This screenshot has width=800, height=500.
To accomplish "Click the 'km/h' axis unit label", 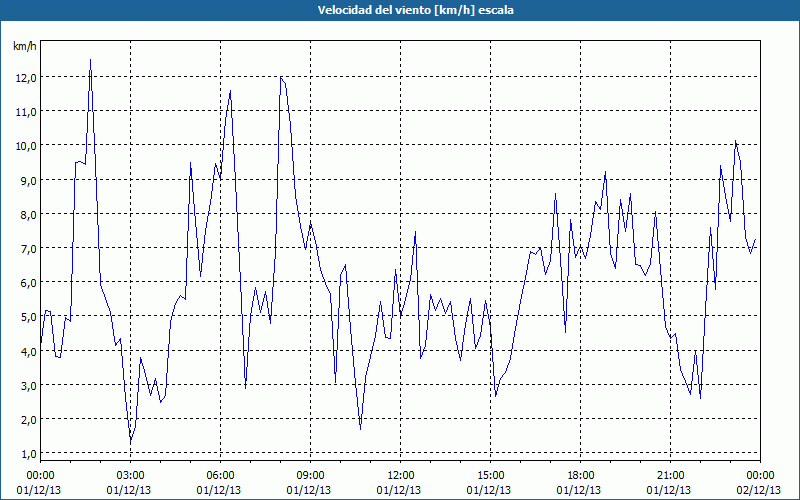I will click(24, 46).
